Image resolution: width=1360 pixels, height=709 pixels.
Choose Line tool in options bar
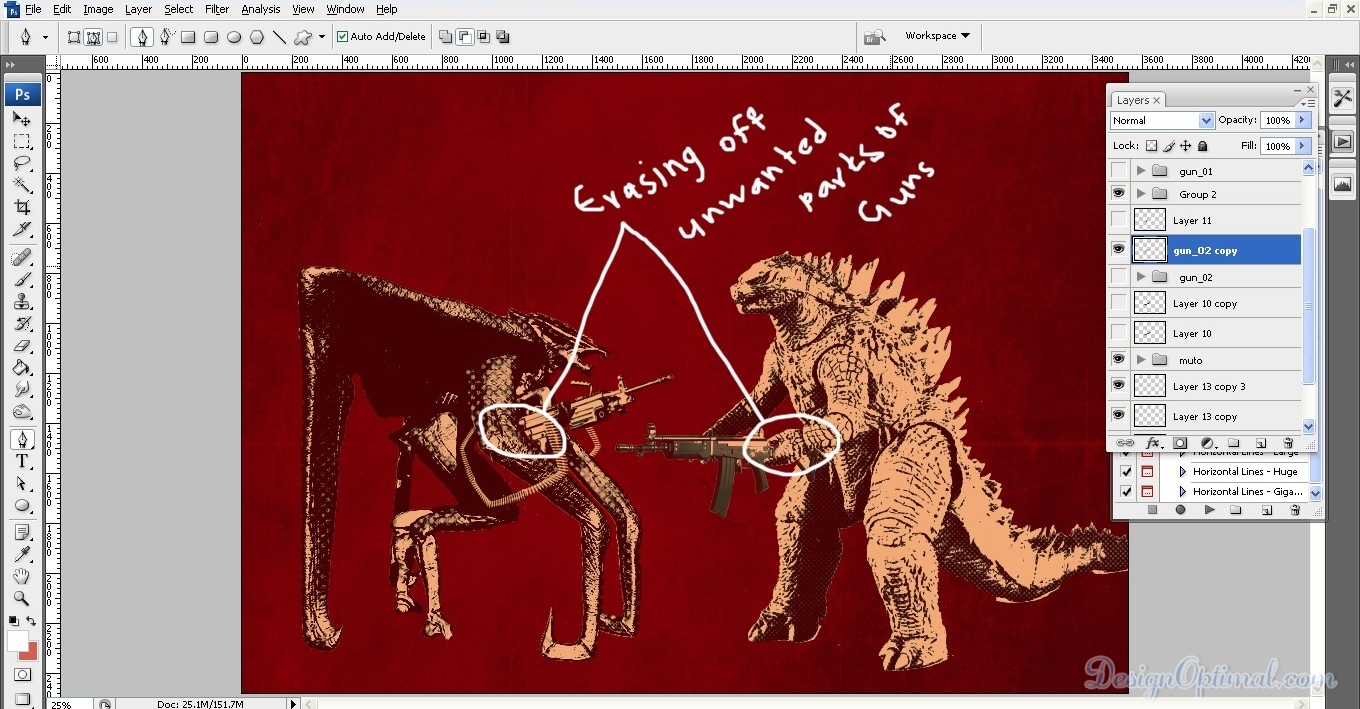tap(280, 37)
